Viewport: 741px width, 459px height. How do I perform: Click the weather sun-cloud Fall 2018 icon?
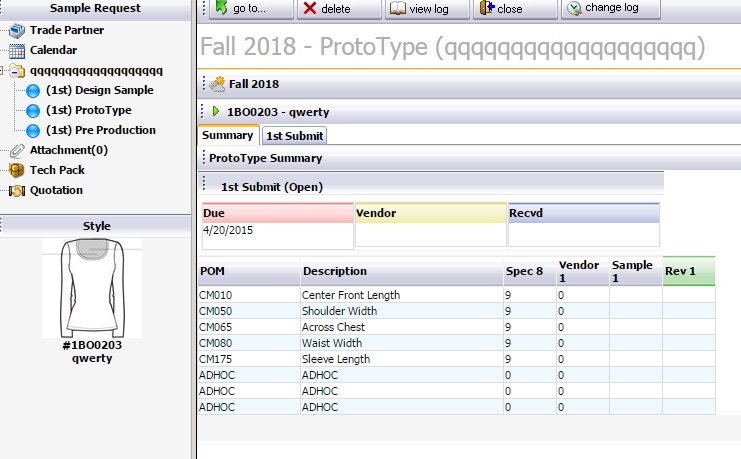tap(217, 84)
